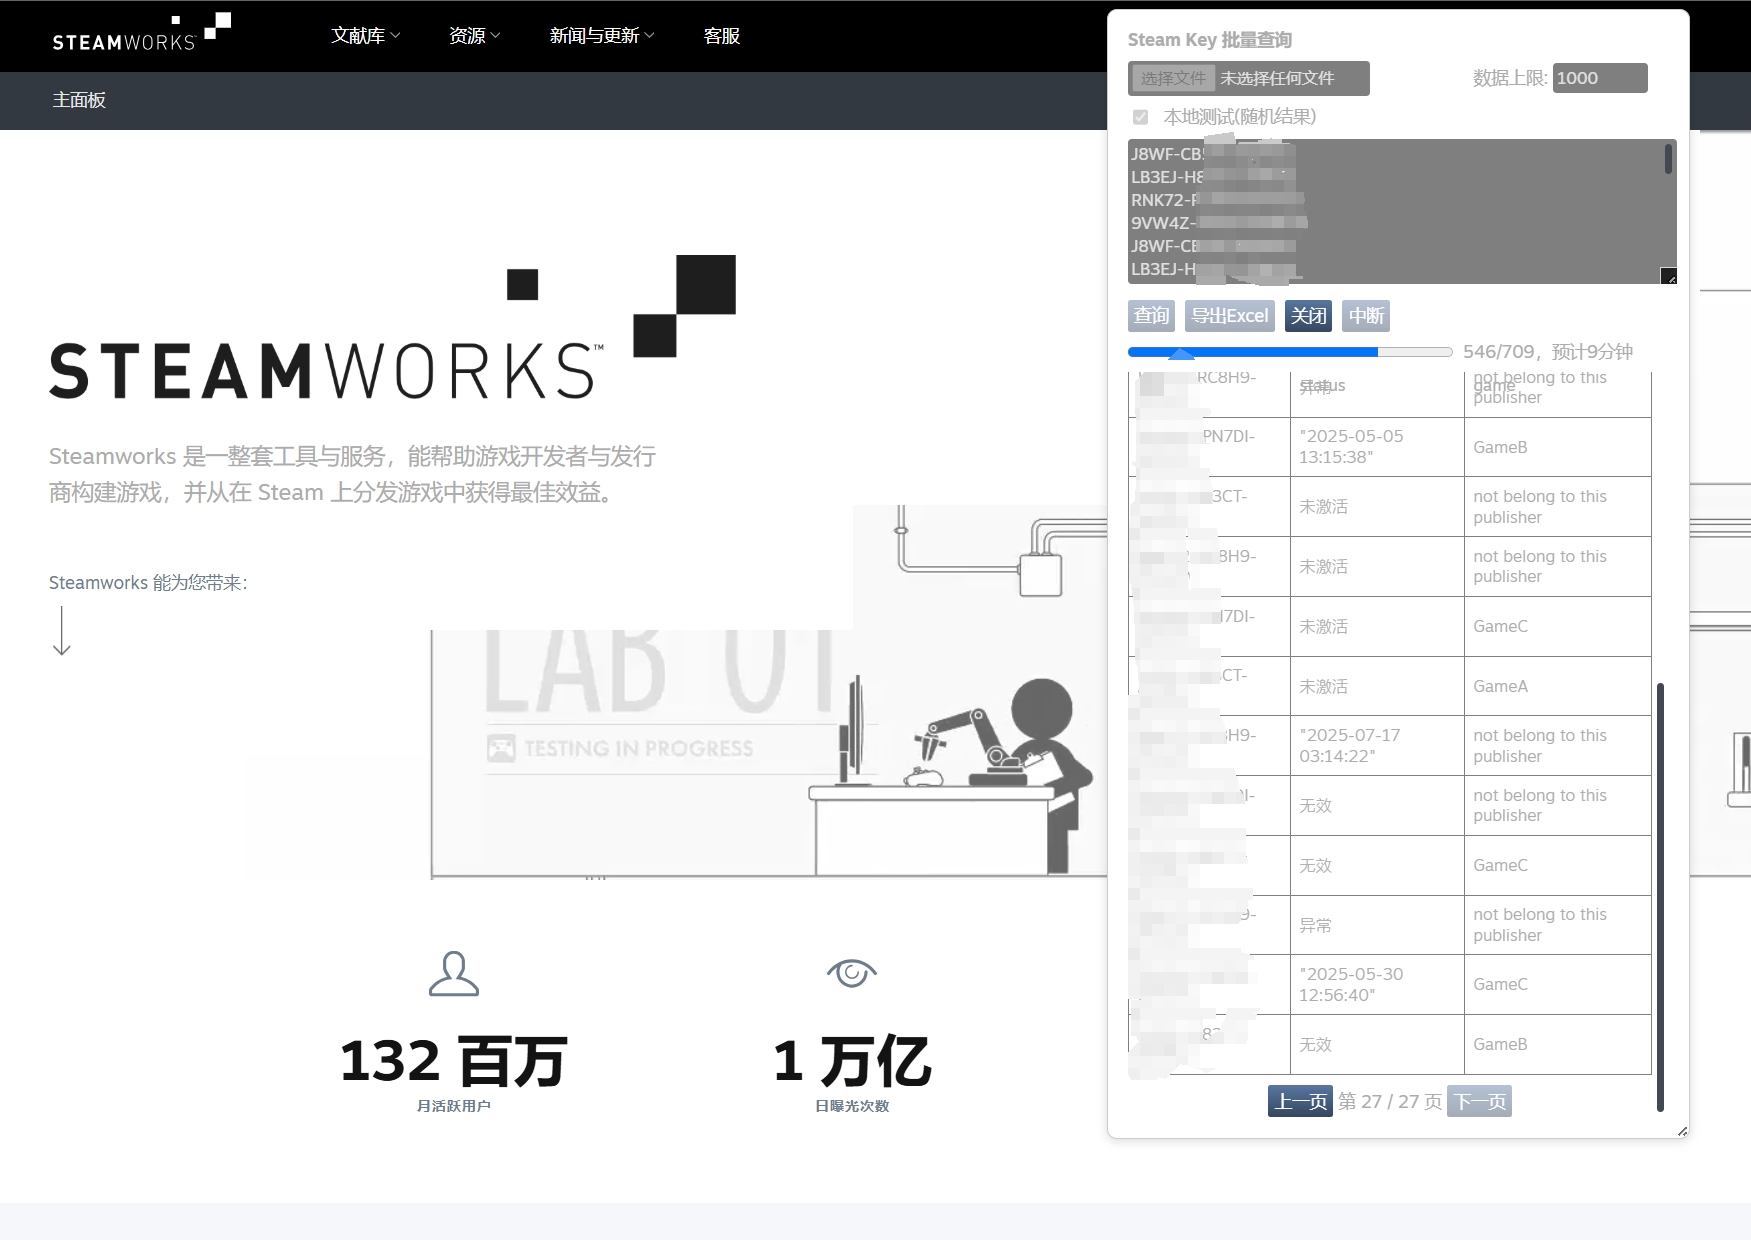Open the 文献库 dropdown menu
Viewport: 1751px width, 1240px height.
tap(365, 36)
